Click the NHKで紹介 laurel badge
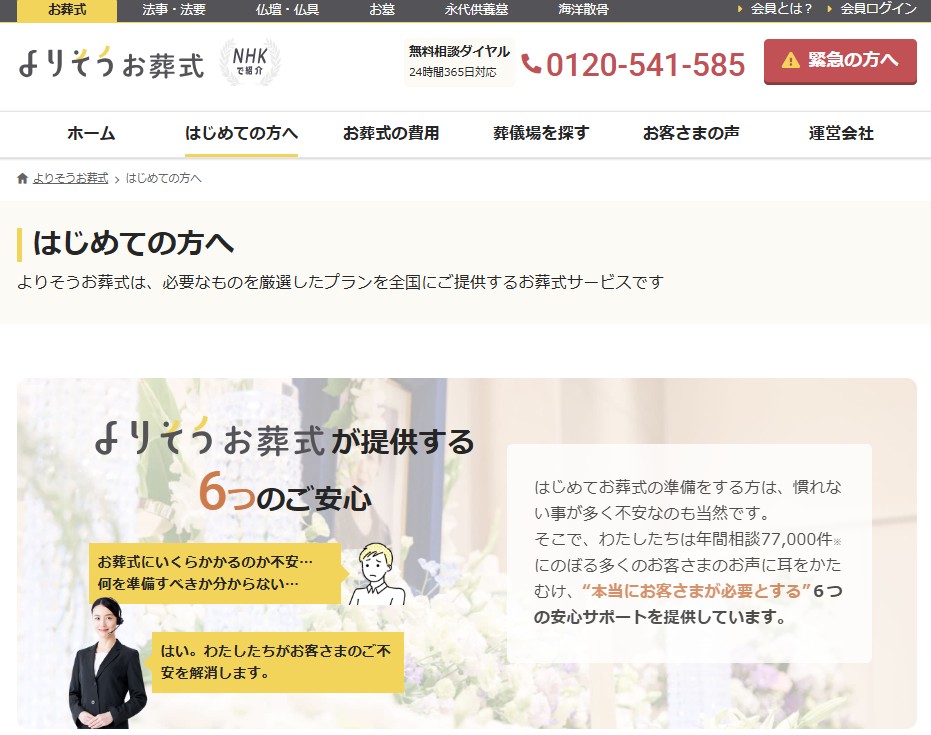The image size is (931, 735). pyautogui.click(x=251, y=62)
